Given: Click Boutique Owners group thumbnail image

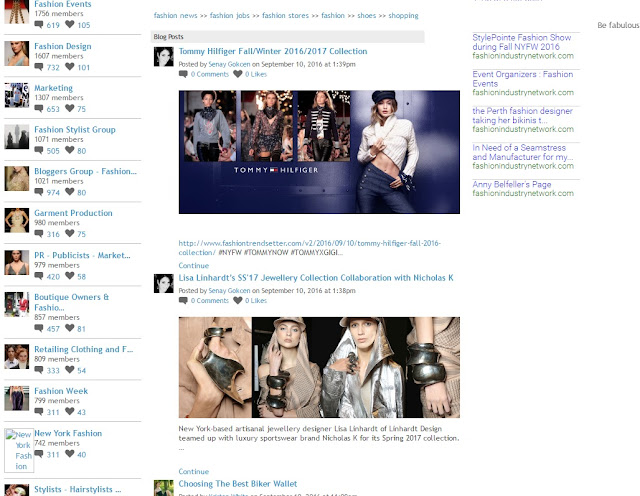Looking at the screenshot, I should [x=17, y=304].
